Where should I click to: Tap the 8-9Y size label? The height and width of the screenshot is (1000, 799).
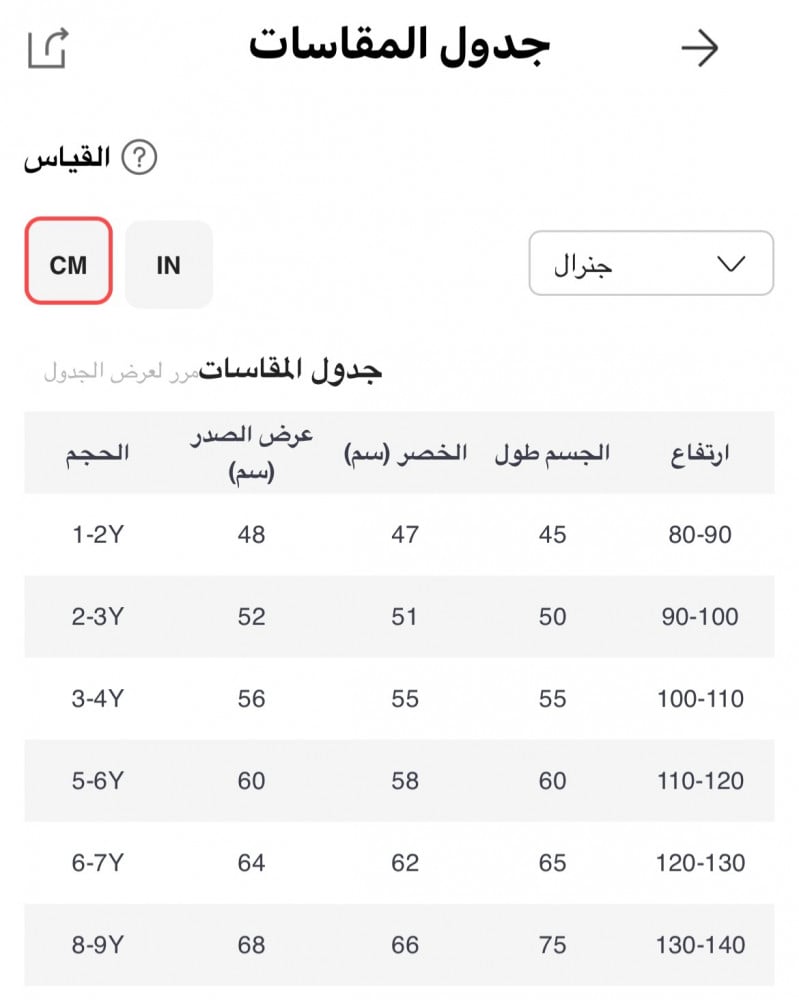(98, 945)
